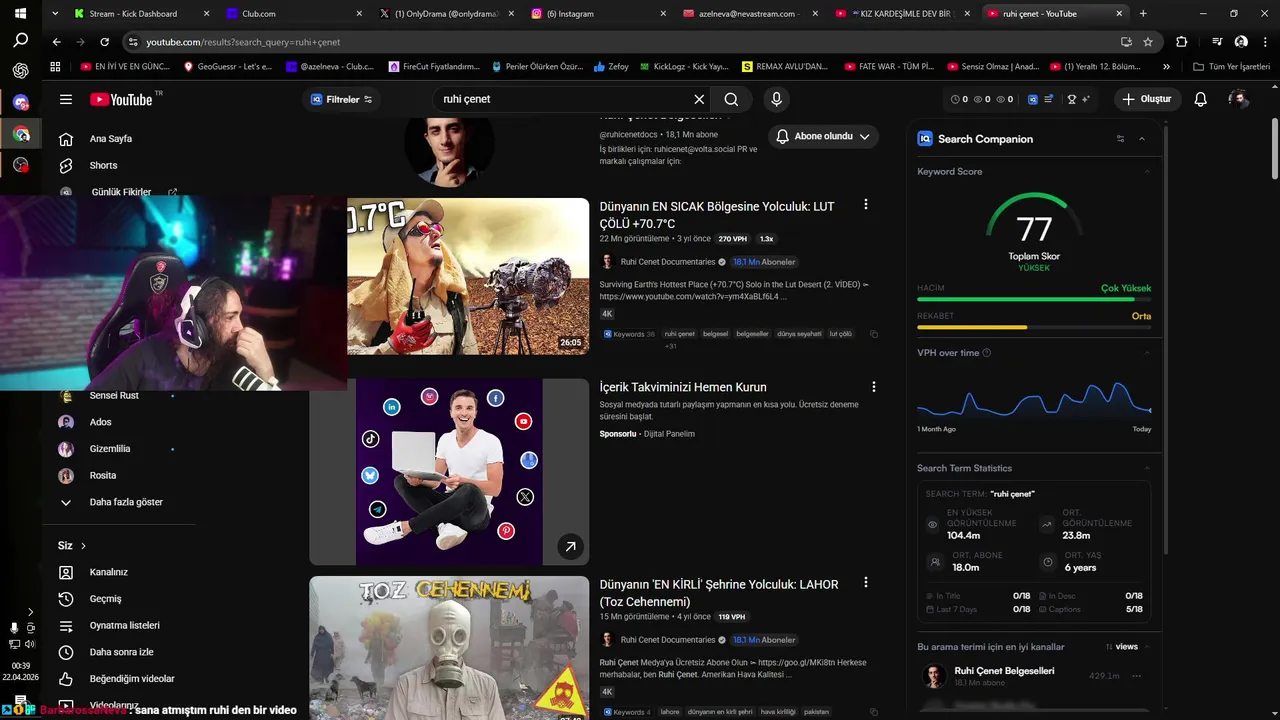
Task: Click the vidIQ trophy icon in header
Action: 1072,99
